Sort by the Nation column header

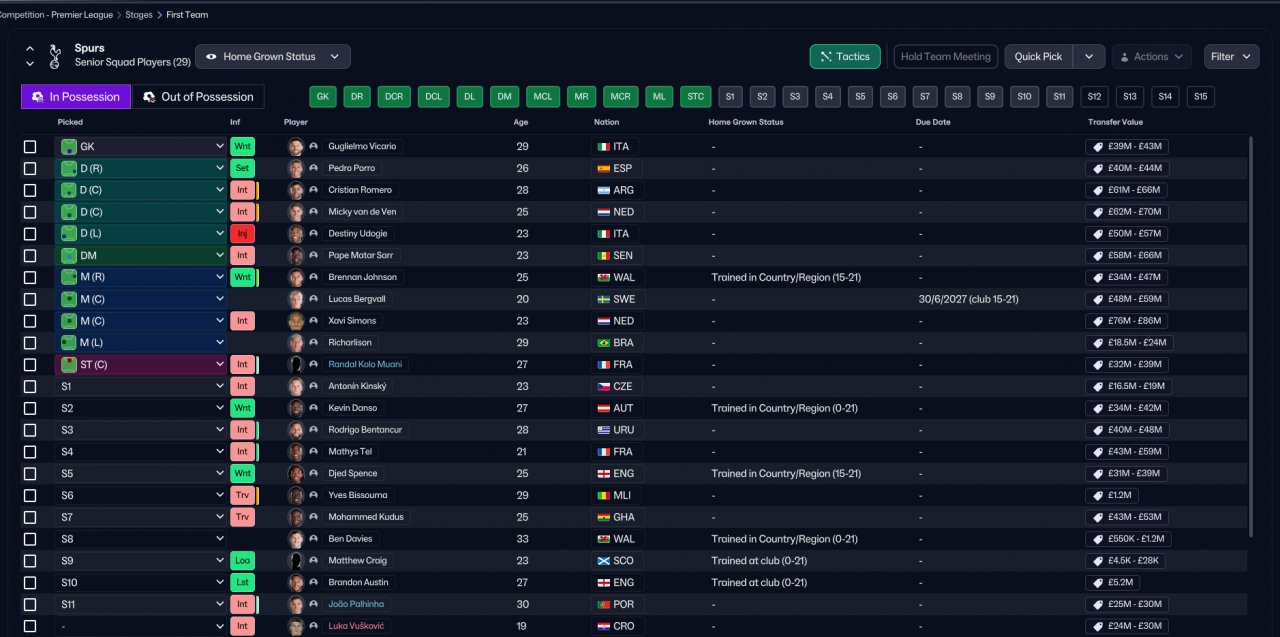tap(606, 122)
